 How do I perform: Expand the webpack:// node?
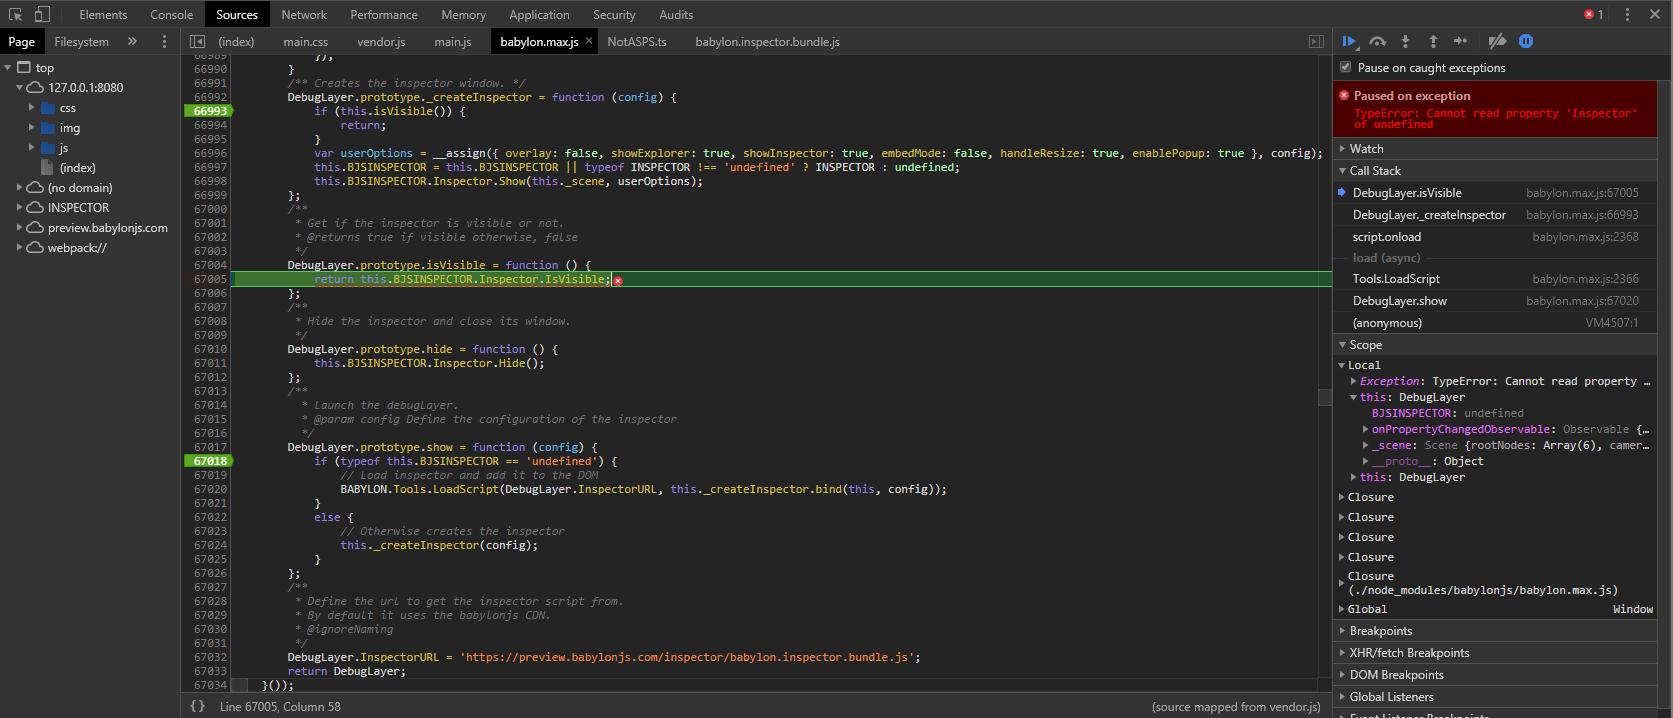tap(19, 248)
